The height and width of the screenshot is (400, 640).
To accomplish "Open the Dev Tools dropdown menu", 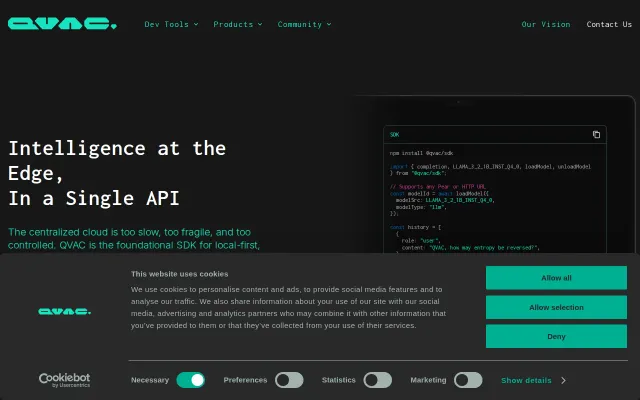I will click(171, 24).
